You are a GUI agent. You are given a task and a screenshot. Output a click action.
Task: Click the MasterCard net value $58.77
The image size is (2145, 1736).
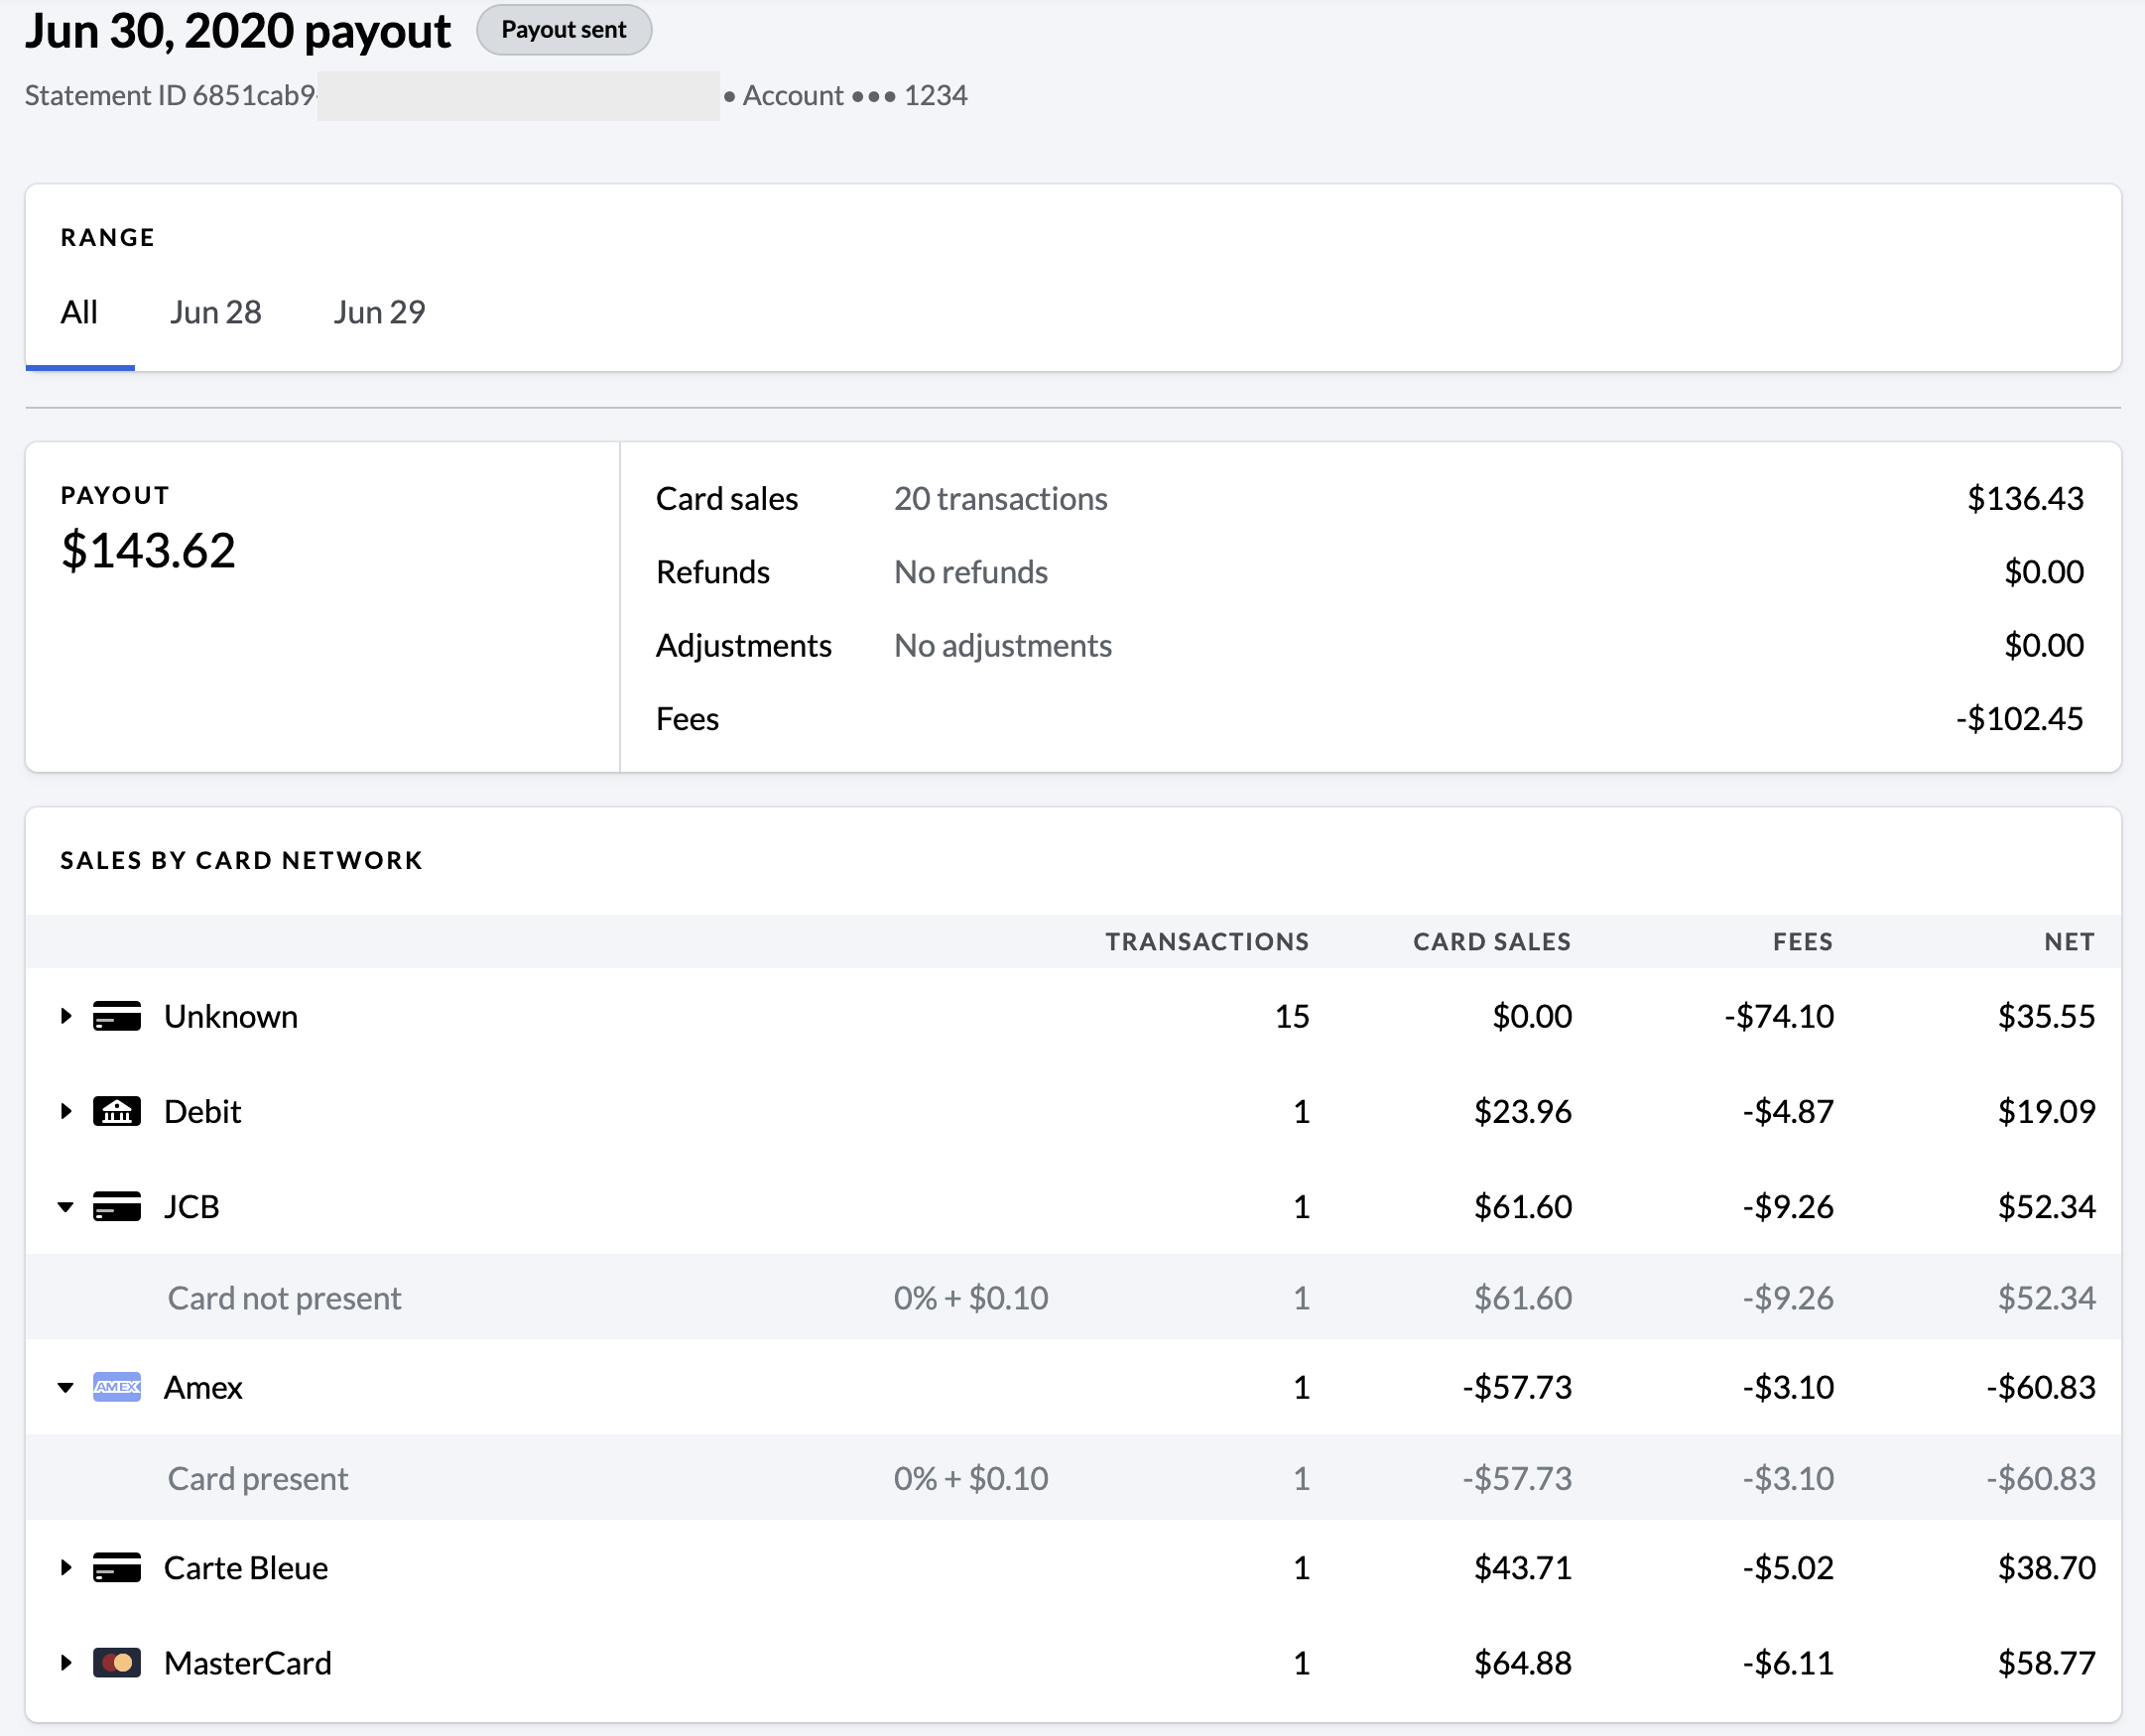[2046, 1663]
